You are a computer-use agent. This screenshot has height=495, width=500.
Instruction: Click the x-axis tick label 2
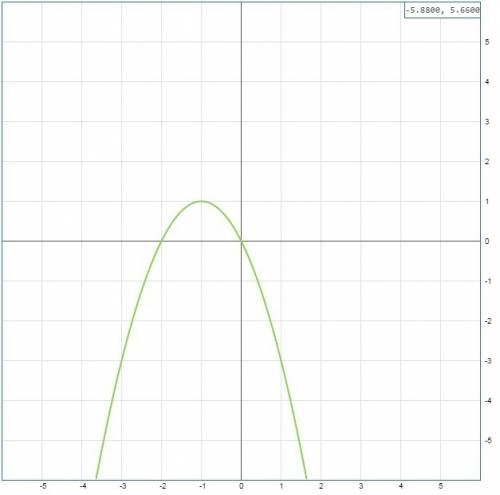321,486
